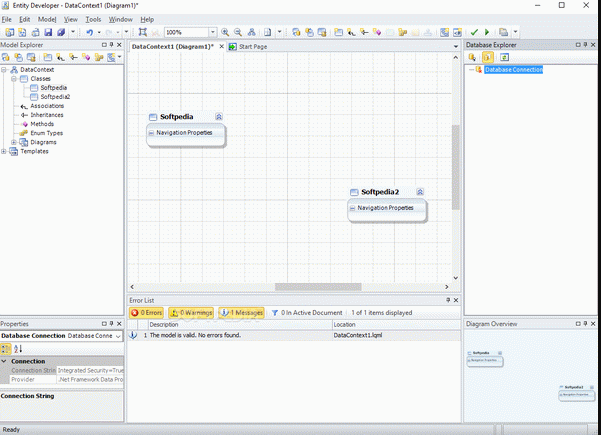
Task: Save the model with the floppy disk icon
Action: pyautogui.click(x=48, y=33)
